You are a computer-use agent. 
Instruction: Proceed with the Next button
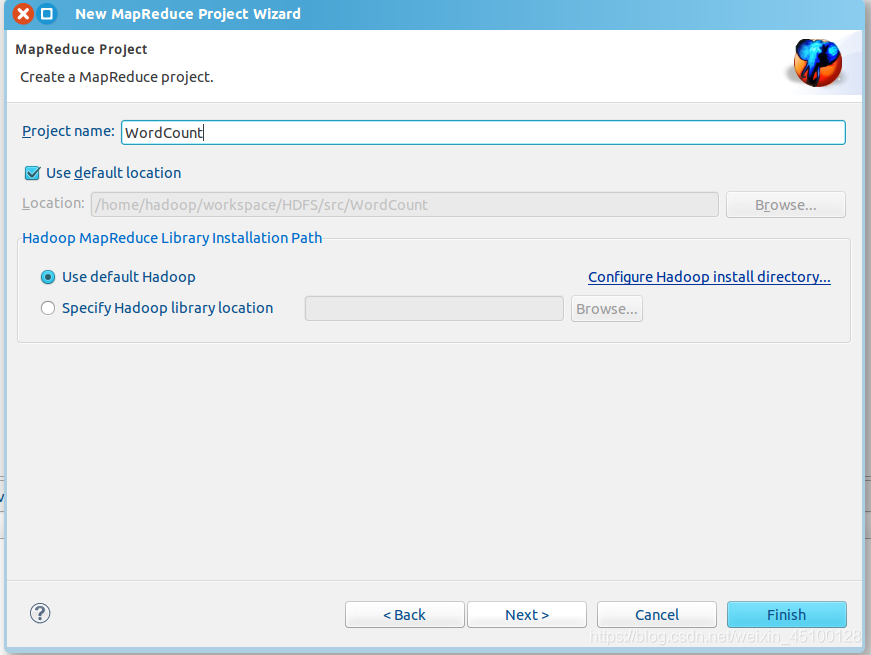click(527, 614)
